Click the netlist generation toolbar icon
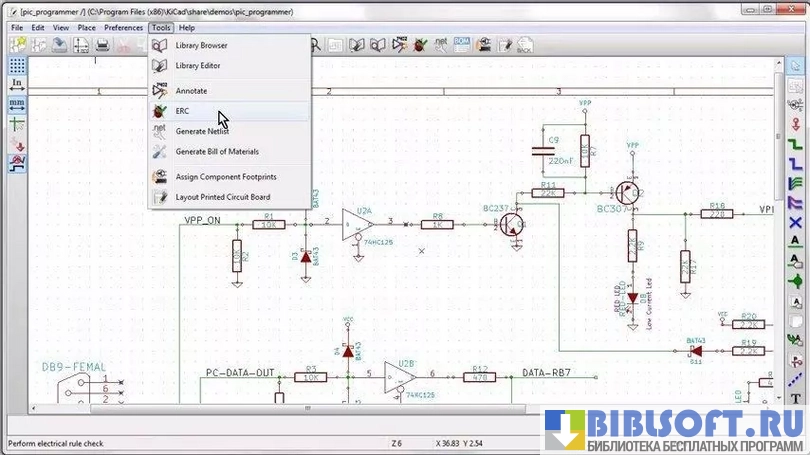 tap(440, 45)
